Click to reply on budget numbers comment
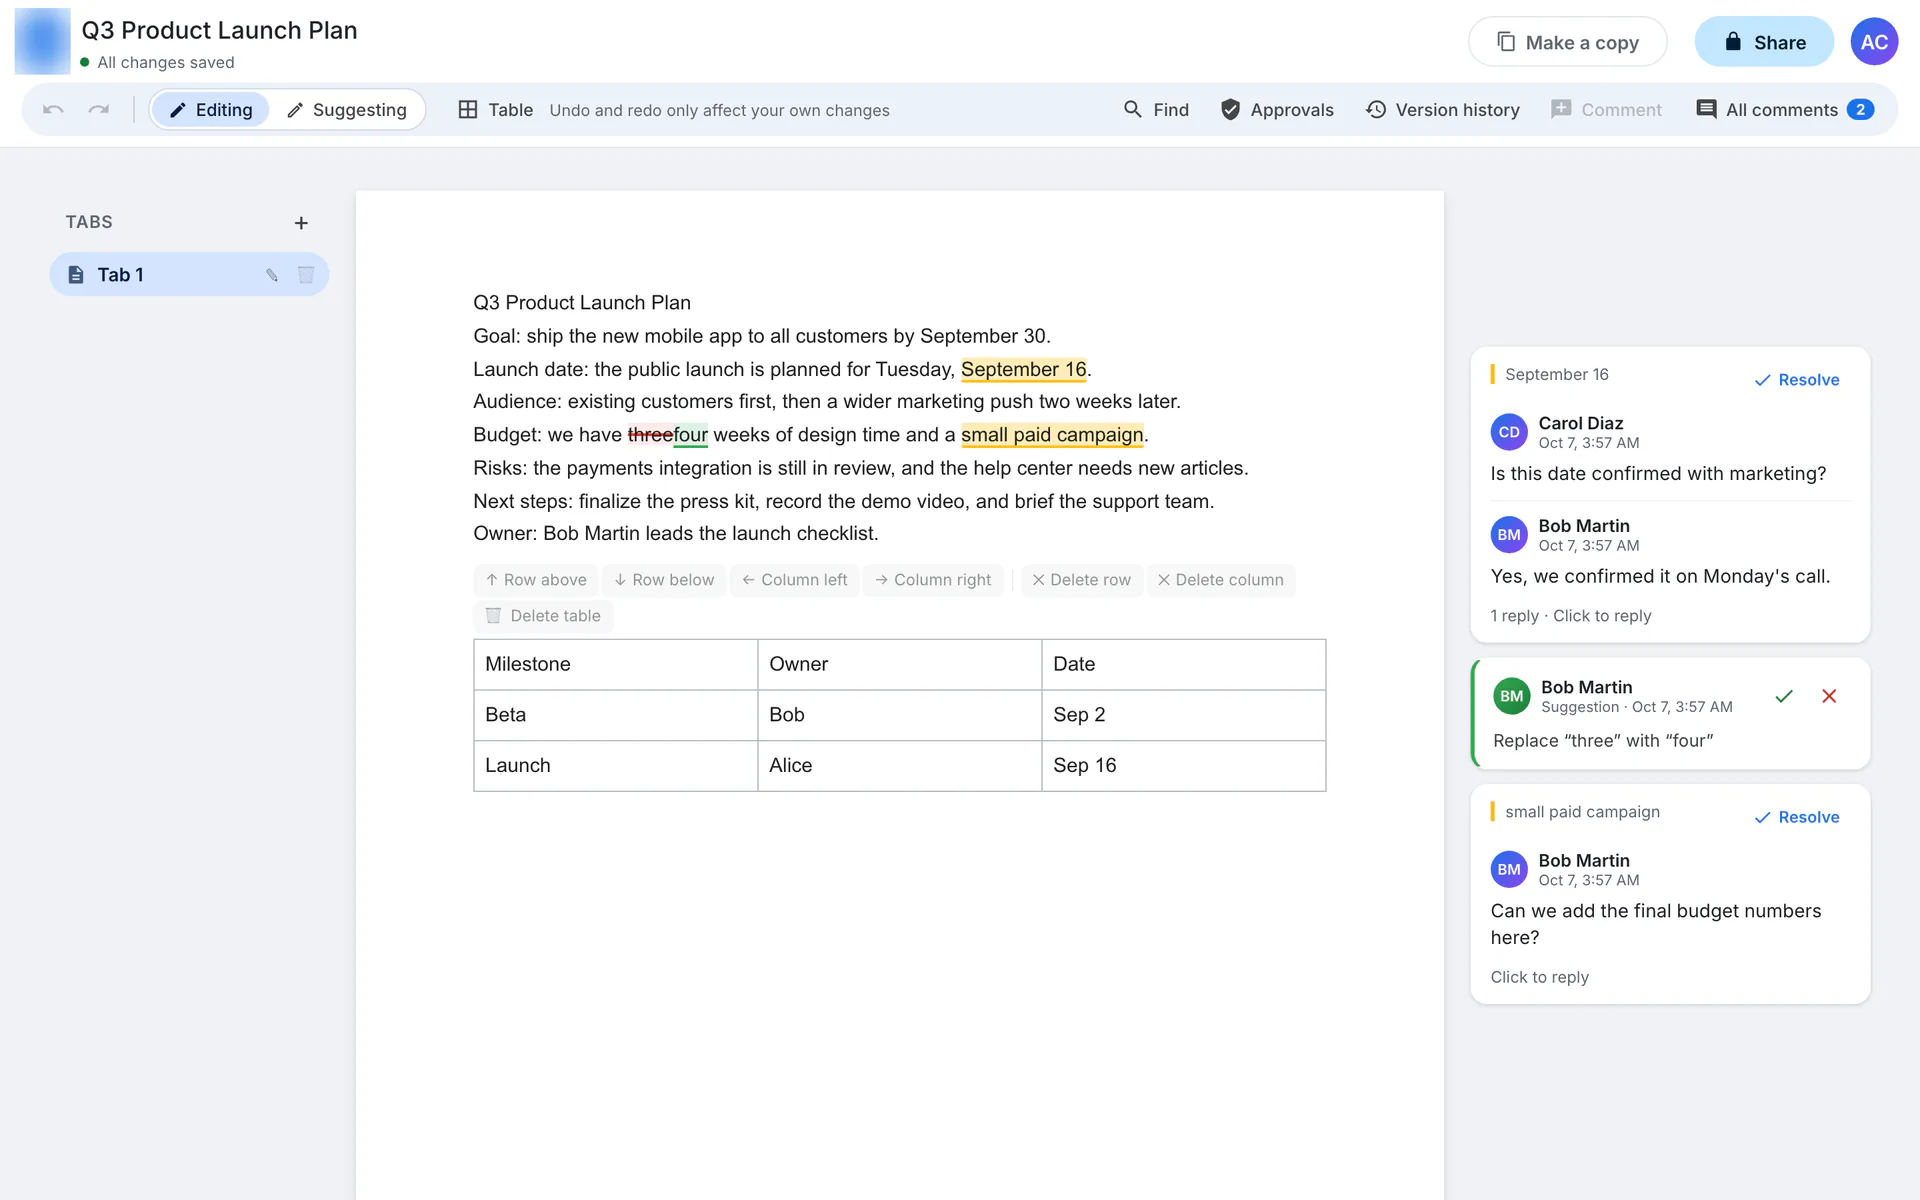The image size is (1920, 1200). [1539, 977]
